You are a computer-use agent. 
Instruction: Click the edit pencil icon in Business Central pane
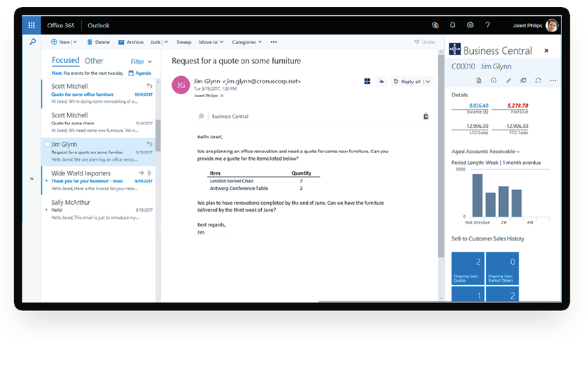(508, 80)
